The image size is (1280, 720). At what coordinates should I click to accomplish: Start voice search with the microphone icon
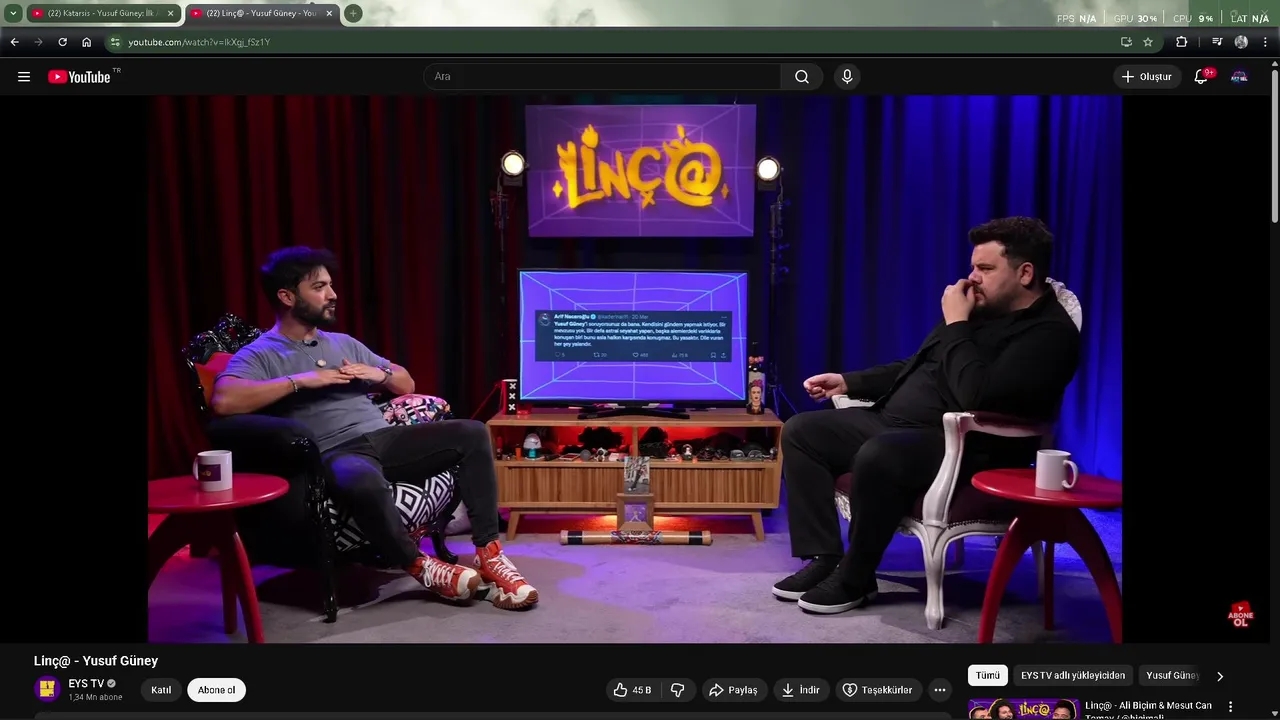(x=847, y=77)
